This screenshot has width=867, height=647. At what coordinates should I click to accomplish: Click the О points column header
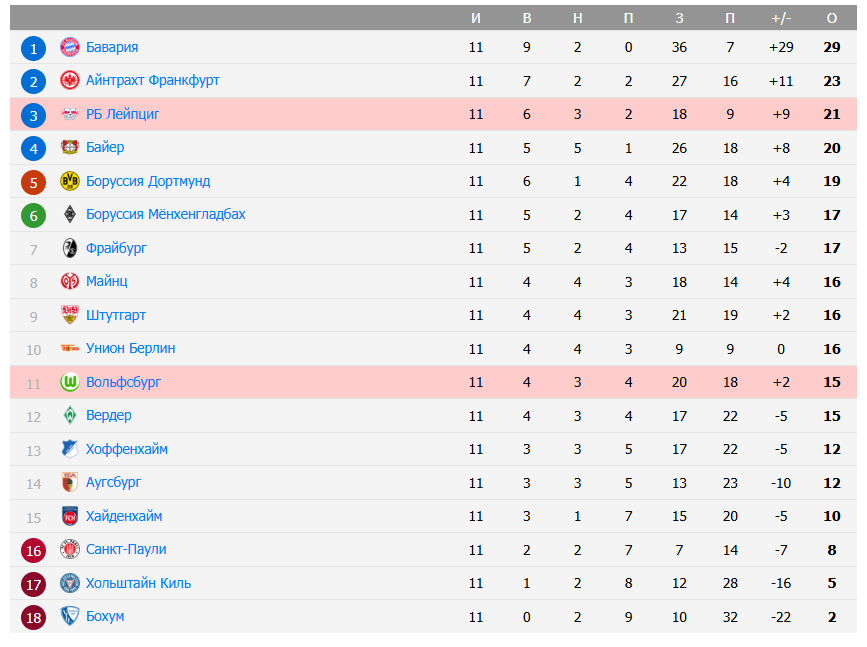pos(832,18)
